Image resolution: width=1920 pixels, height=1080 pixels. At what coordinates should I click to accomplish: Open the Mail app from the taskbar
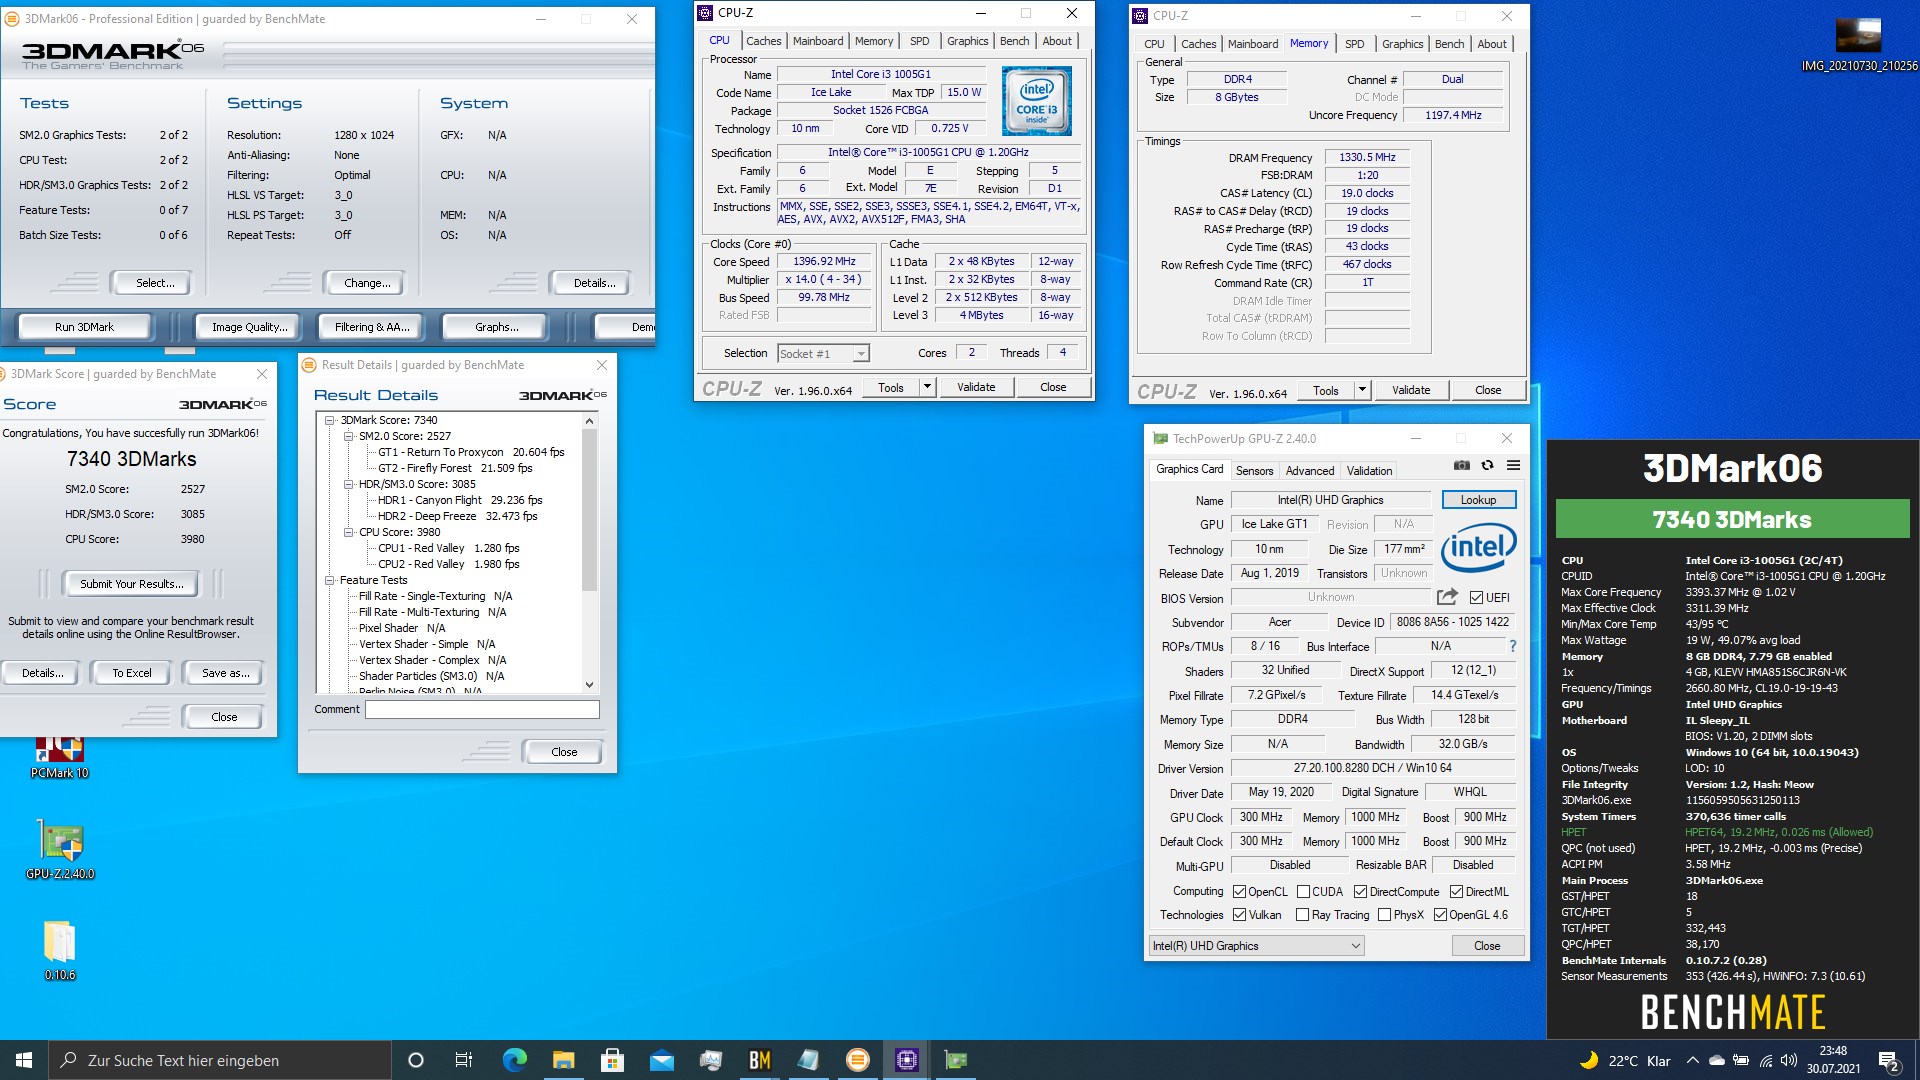tap(661, 1060)
